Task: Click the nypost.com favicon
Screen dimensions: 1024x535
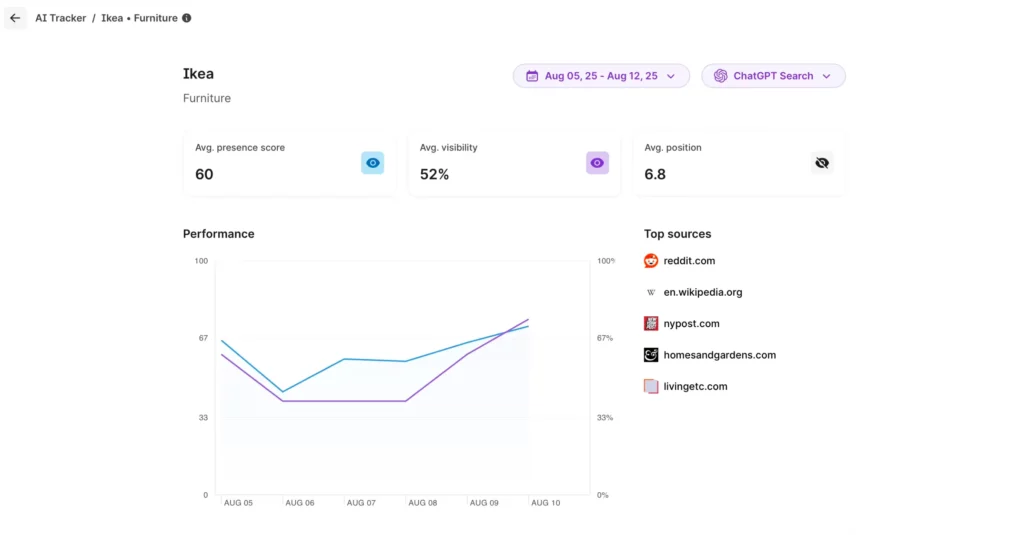Action: click(651, 323)
